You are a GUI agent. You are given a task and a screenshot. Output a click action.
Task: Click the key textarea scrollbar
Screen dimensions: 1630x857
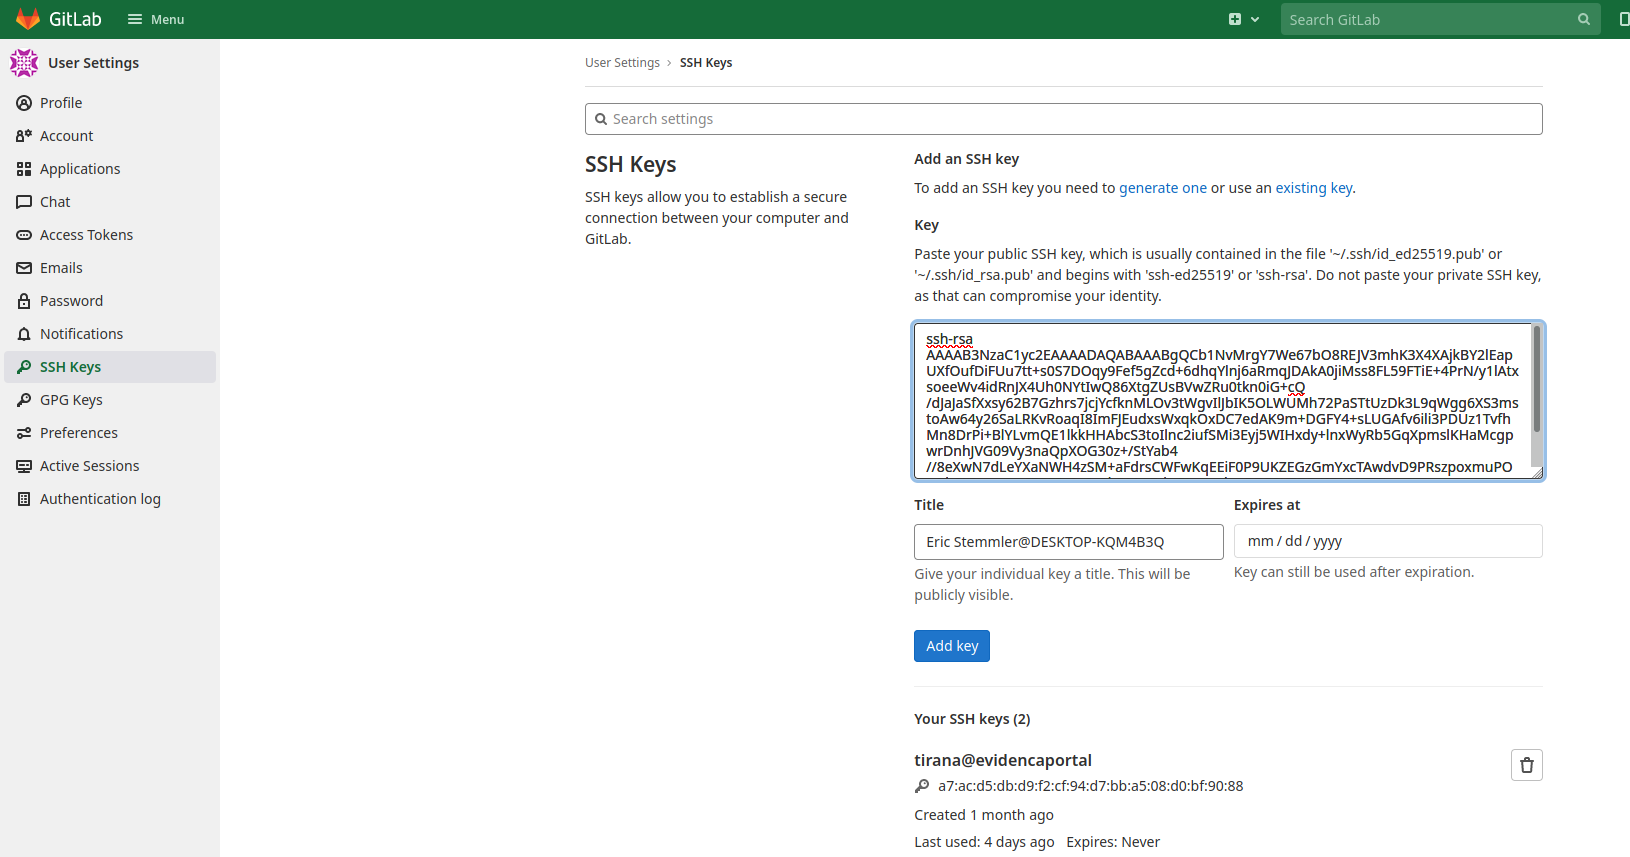tap(1537, 380)
